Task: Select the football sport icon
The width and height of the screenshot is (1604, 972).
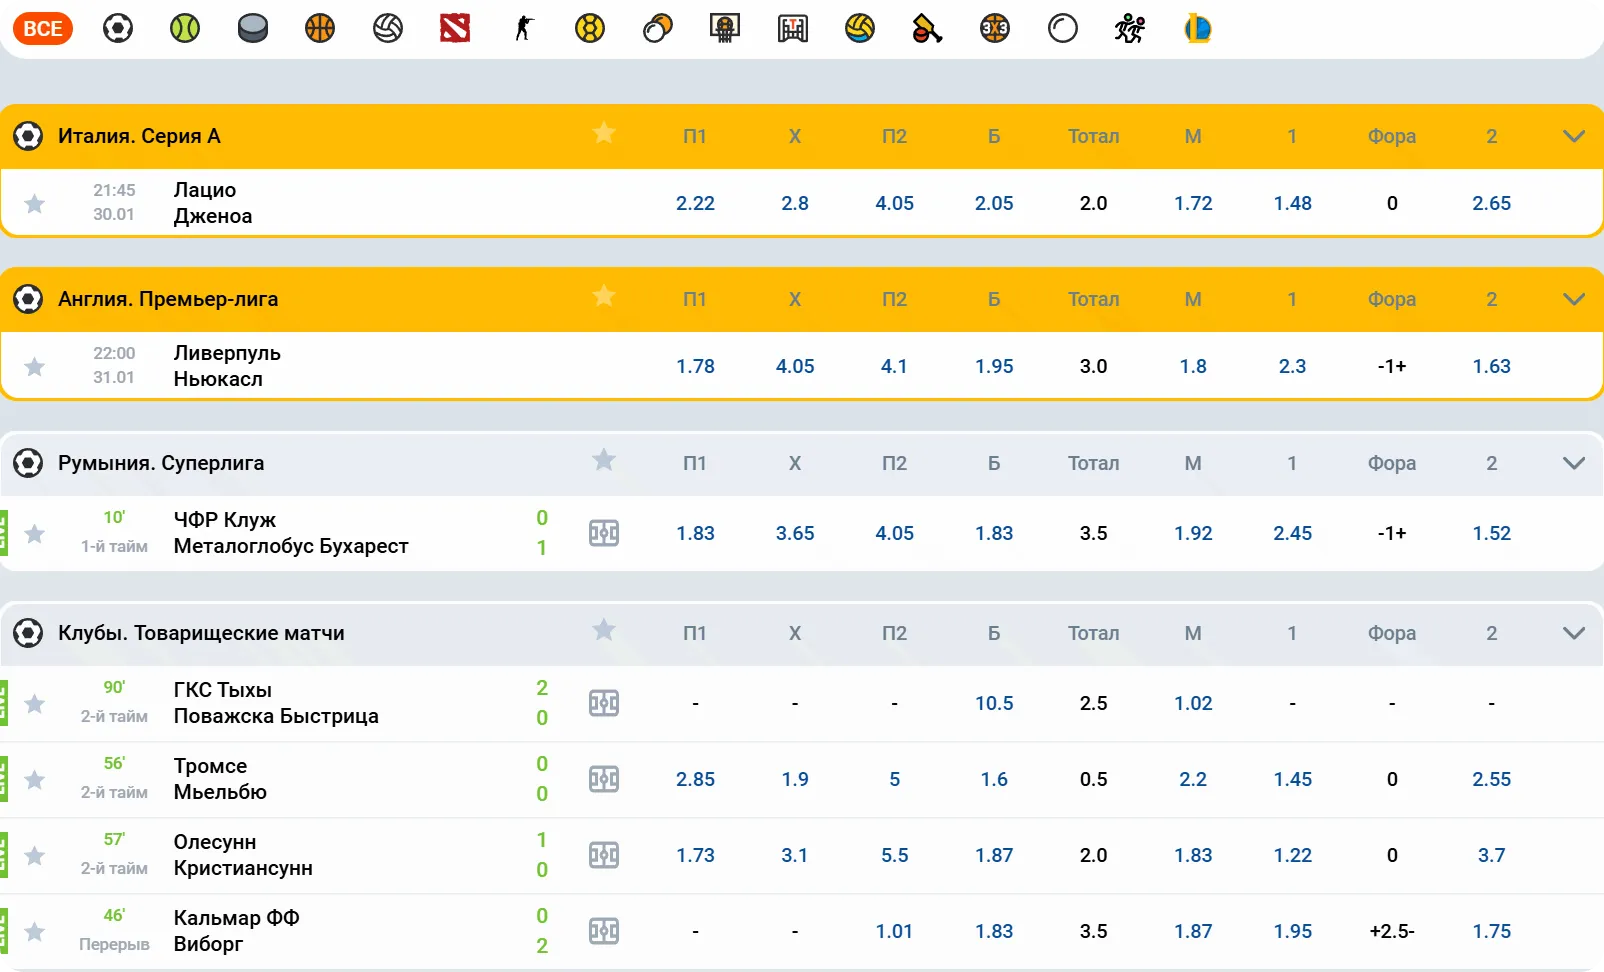Action: click(118, 29)
